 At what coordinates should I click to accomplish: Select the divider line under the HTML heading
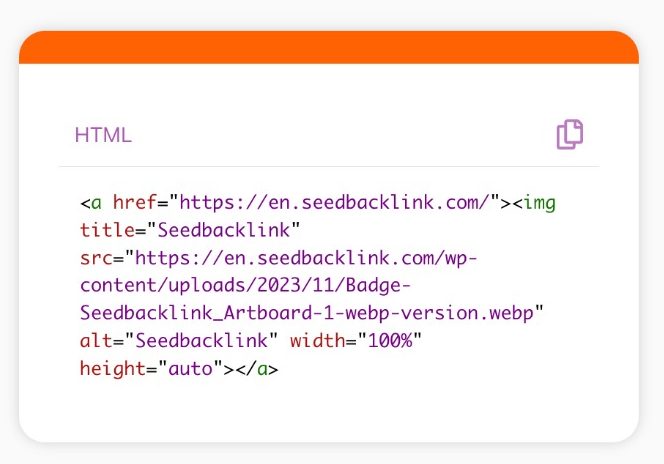pyautogui.click(x=329, y=166)
